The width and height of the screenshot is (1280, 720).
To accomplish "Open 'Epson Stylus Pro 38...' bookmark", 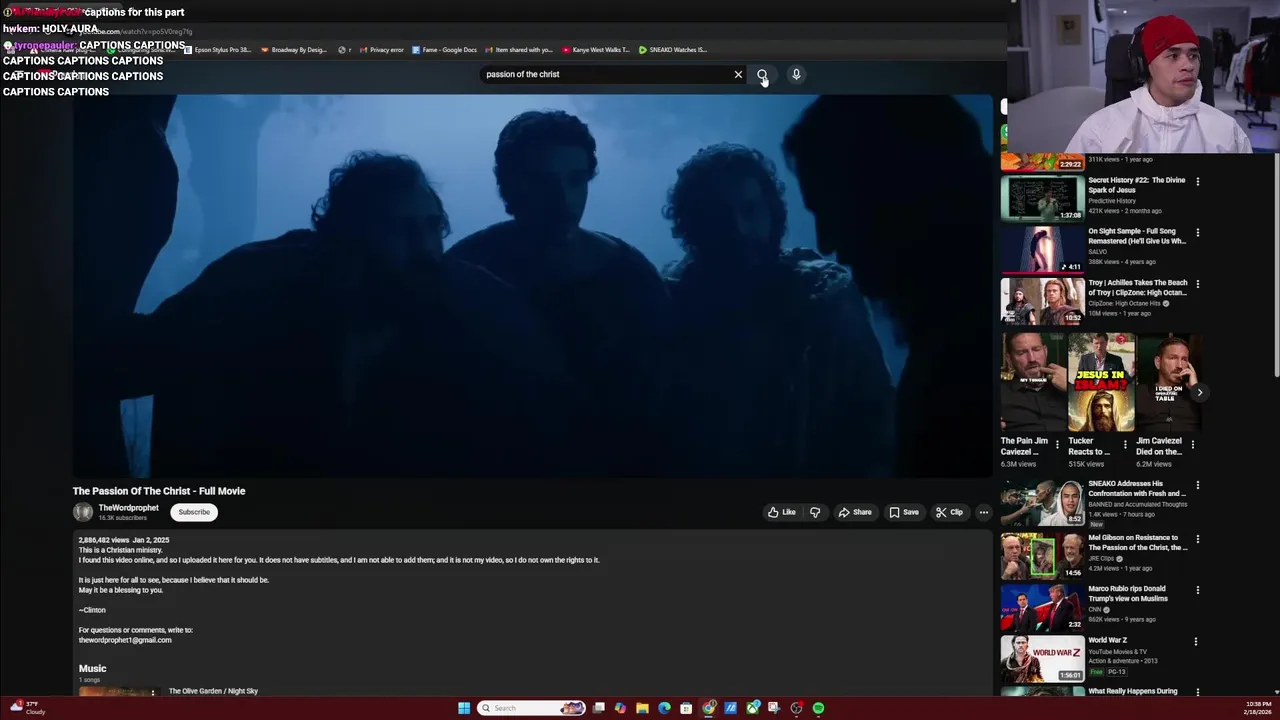I will [217, 50].
